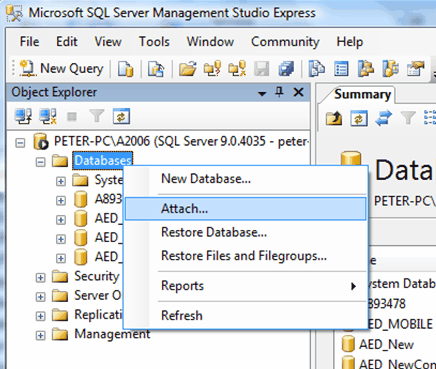Click Connect icon in Object Explorer
This screenshot has height=369, width=436.
23,117
